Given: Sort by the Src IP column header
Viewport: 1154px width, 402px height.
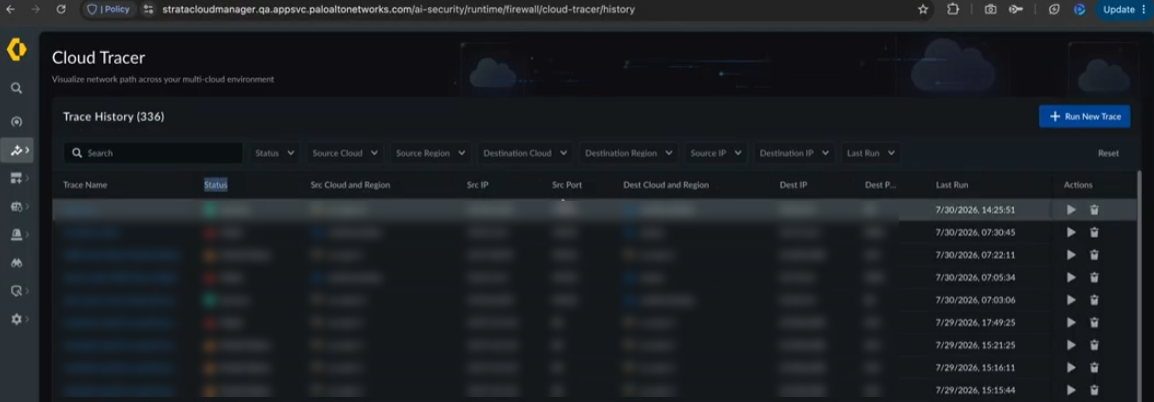Looking at the screenshot, I should point(478,185).
